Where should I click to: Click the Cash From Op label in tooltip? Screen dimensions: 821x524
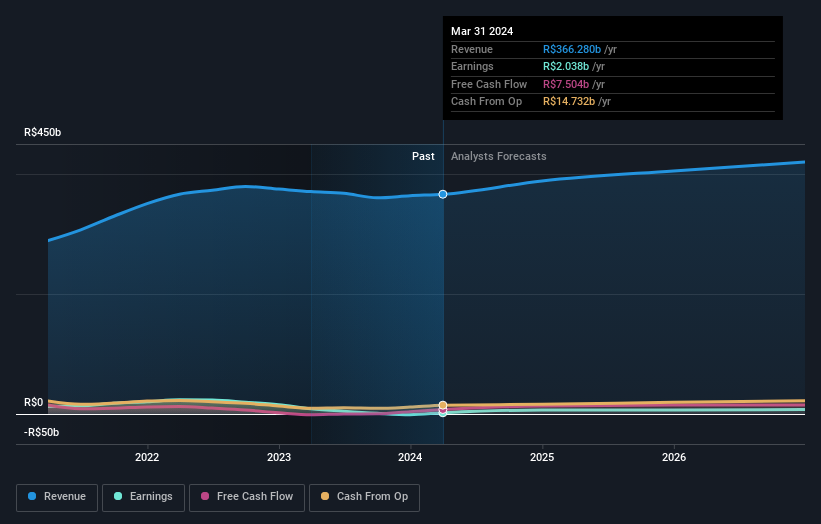[x=486, y=102]
